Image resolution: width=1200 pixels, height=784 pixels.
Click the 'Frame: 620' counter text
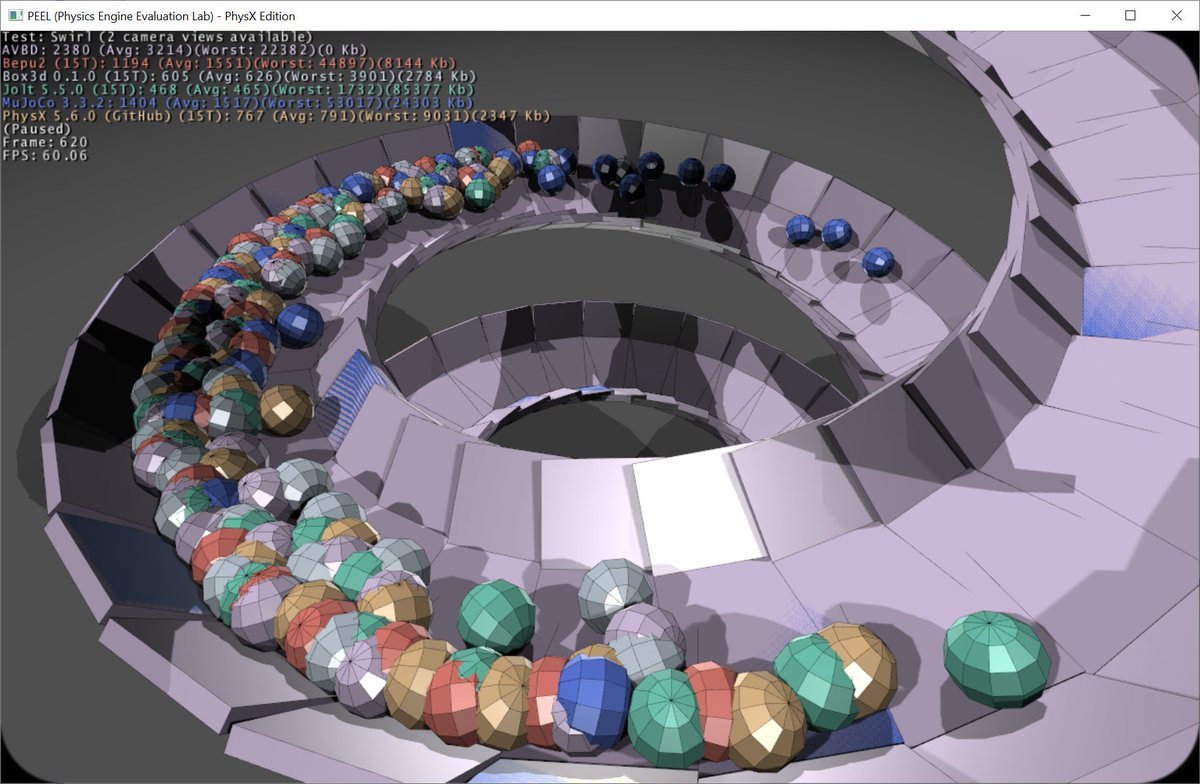tap(46, 142)
